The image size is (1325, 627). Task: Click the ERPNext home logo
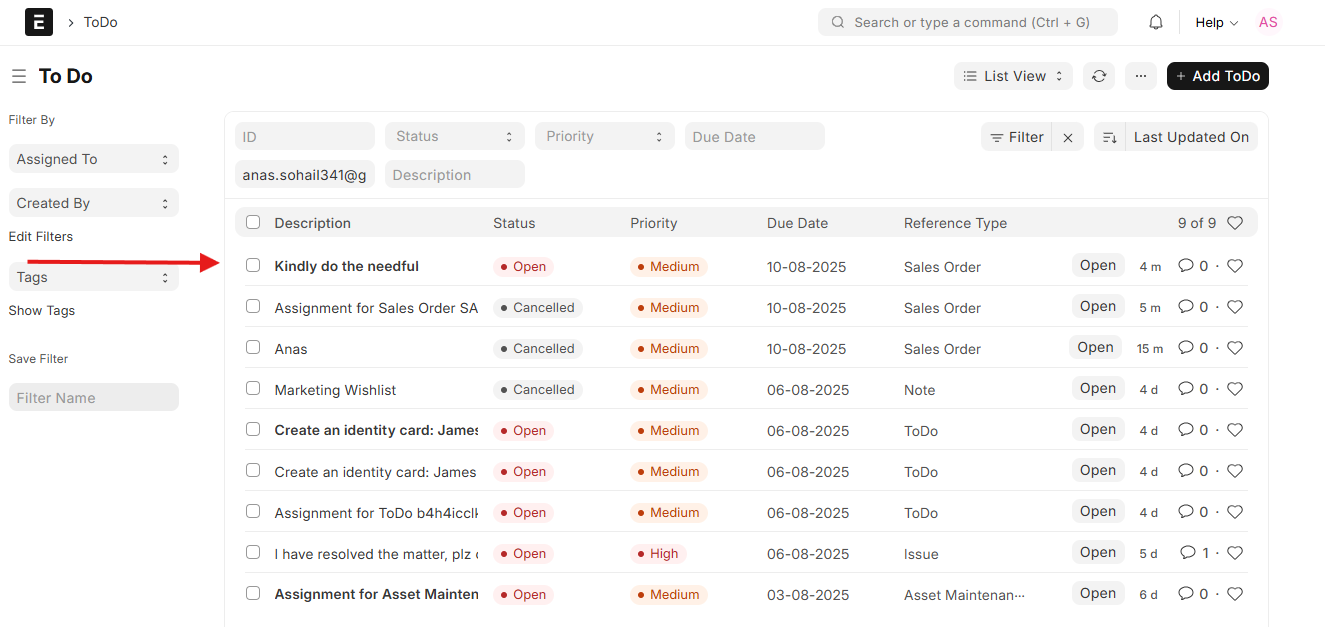click(x=39, y=22)
